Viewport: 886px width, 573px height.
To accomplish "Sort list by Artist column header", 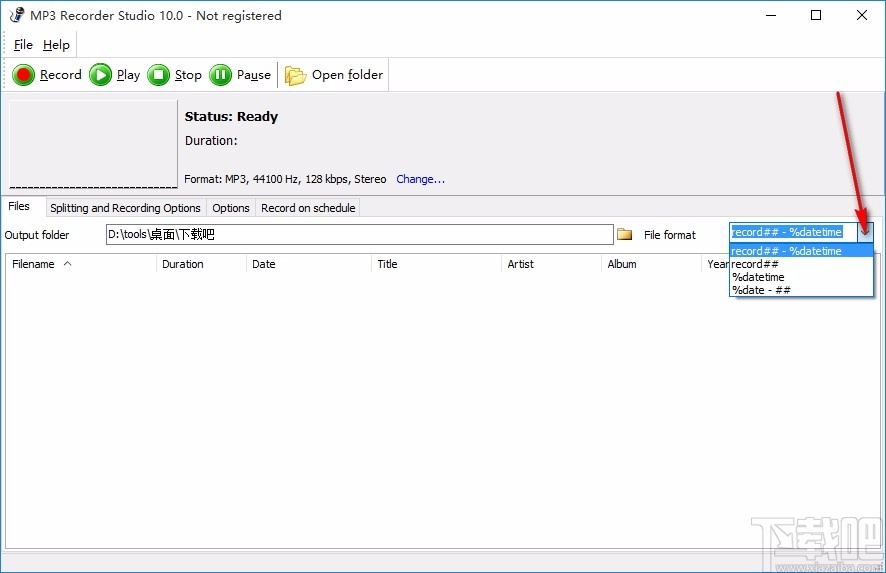I will click(551, 264).
